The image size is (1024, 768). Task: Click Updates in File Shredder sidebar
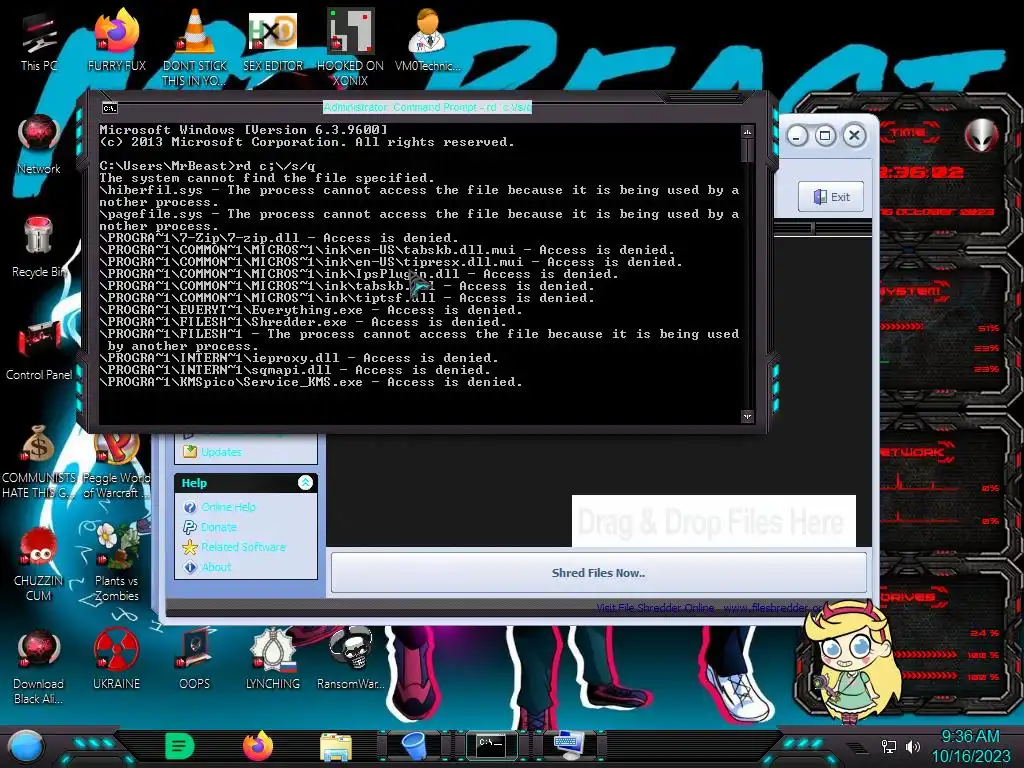pyautogui.click(x=221, y=452)
